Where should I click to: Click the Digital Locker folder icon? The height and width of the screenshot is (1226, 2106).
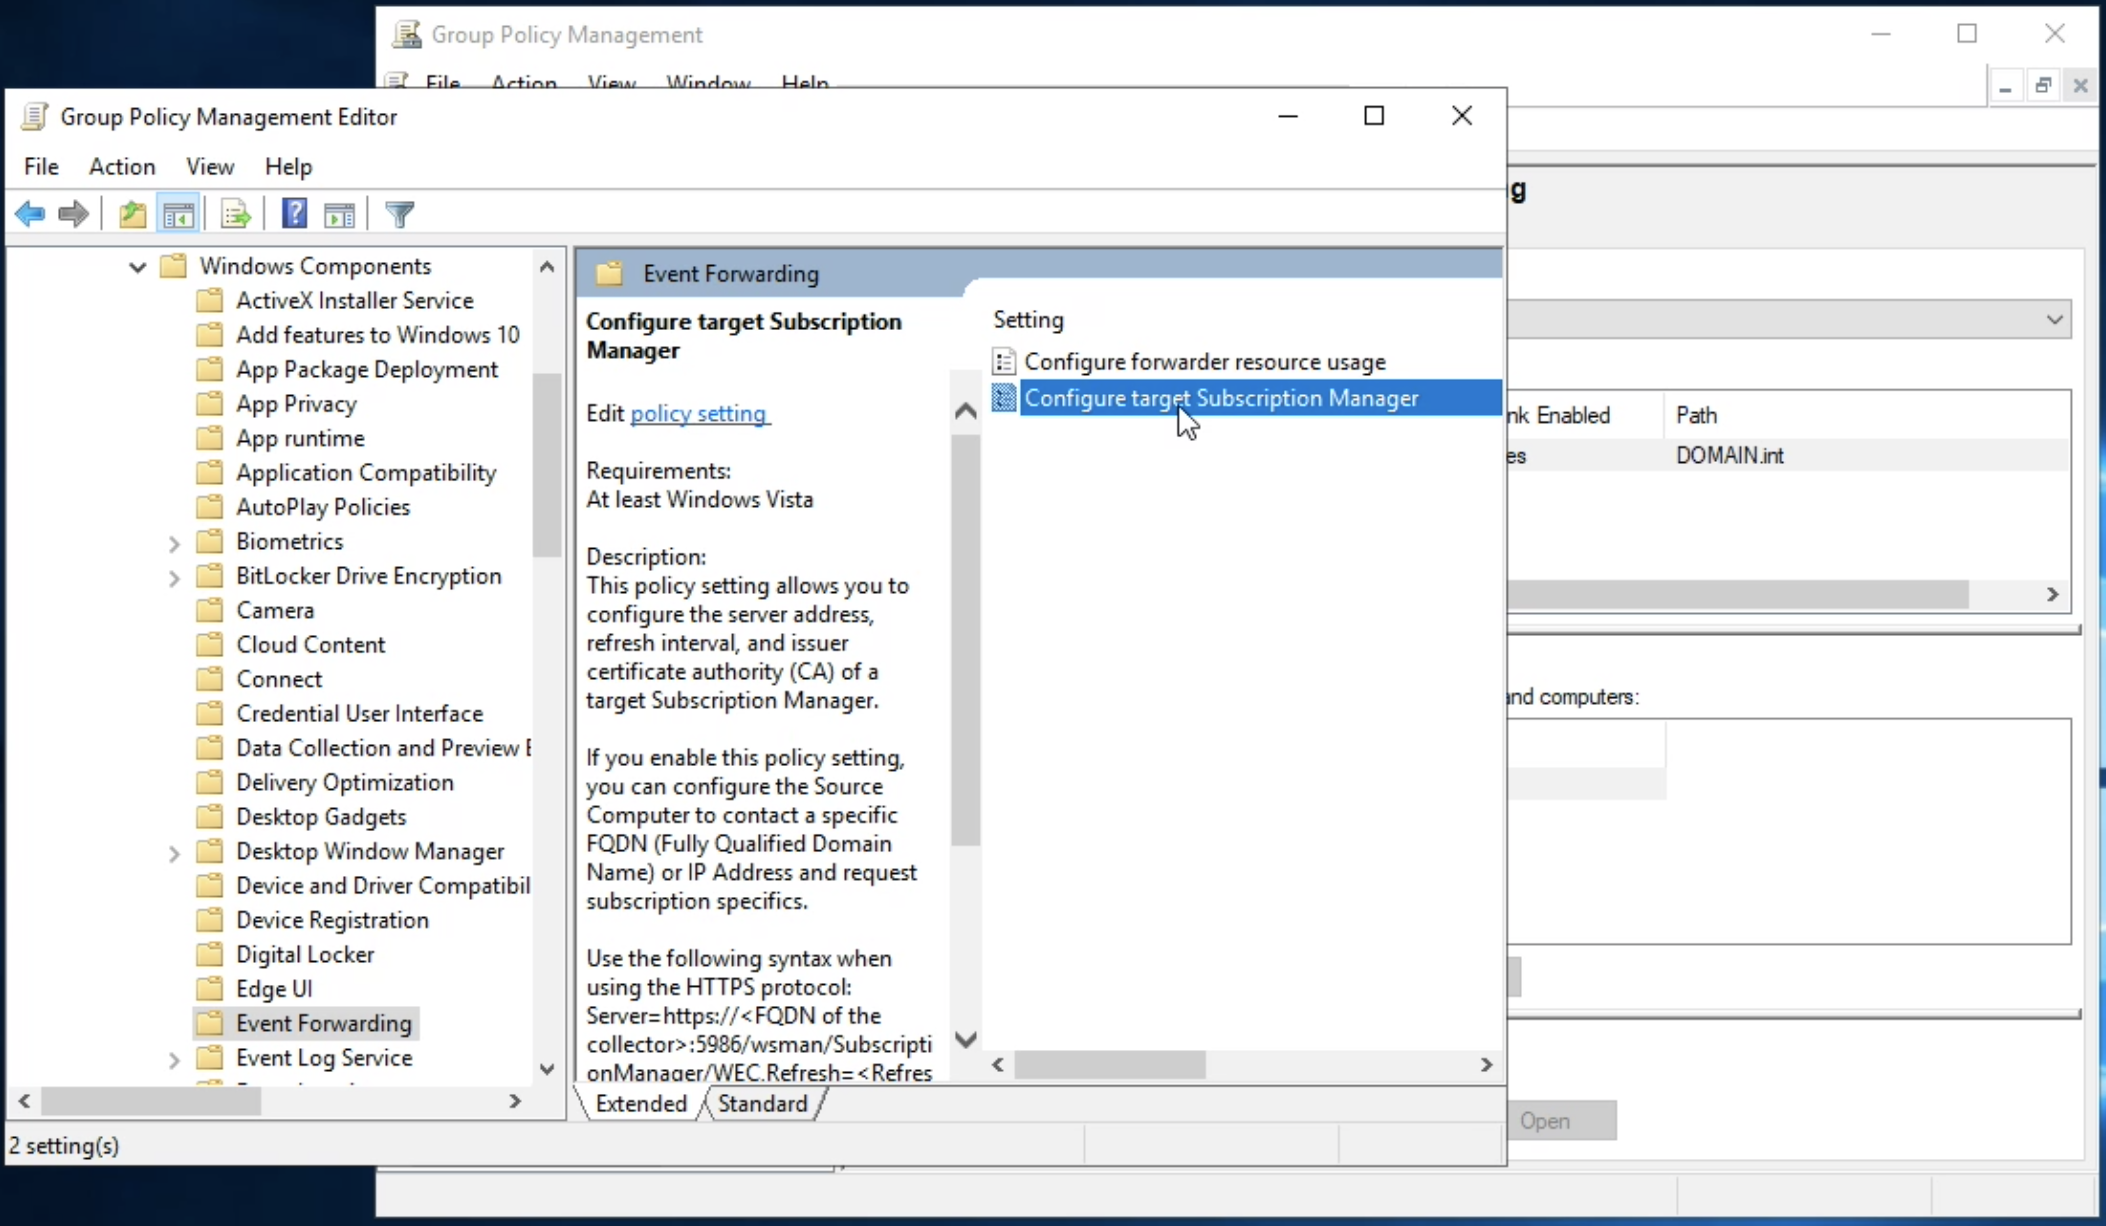209,954
